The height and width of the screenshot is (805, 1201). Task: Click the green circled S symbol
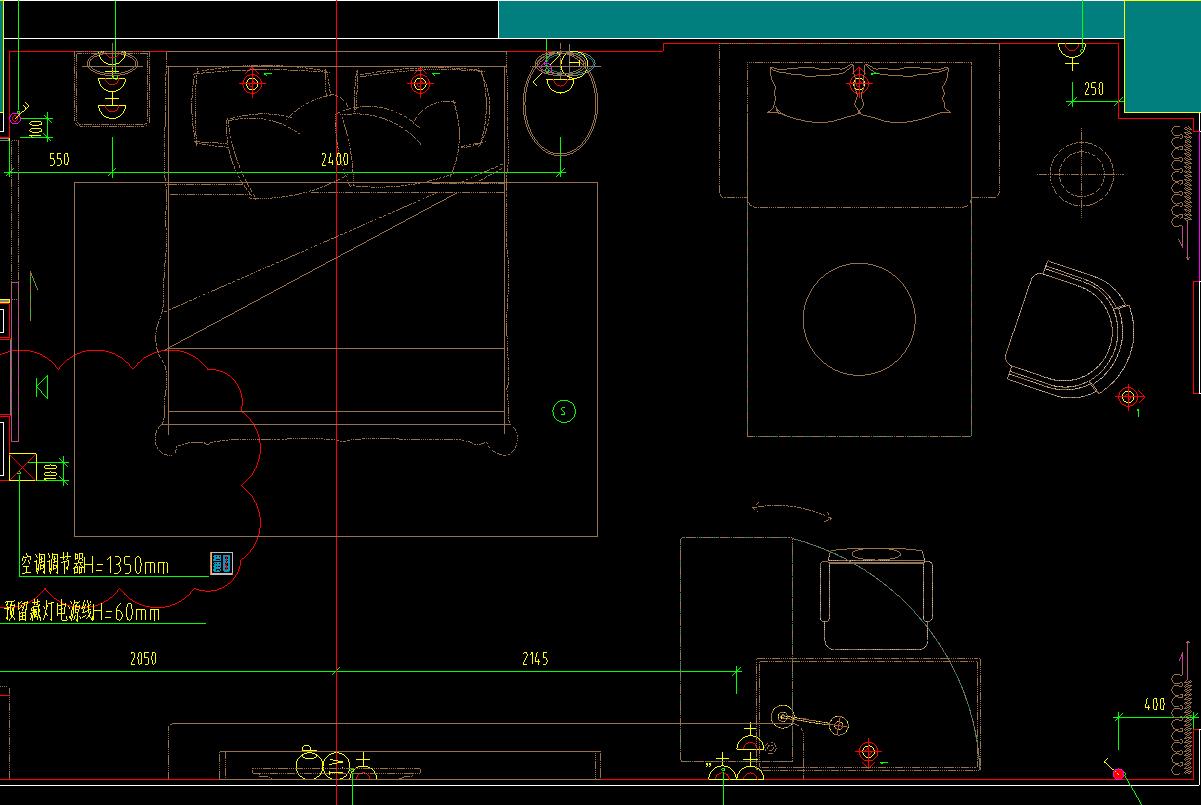(564, 411)
